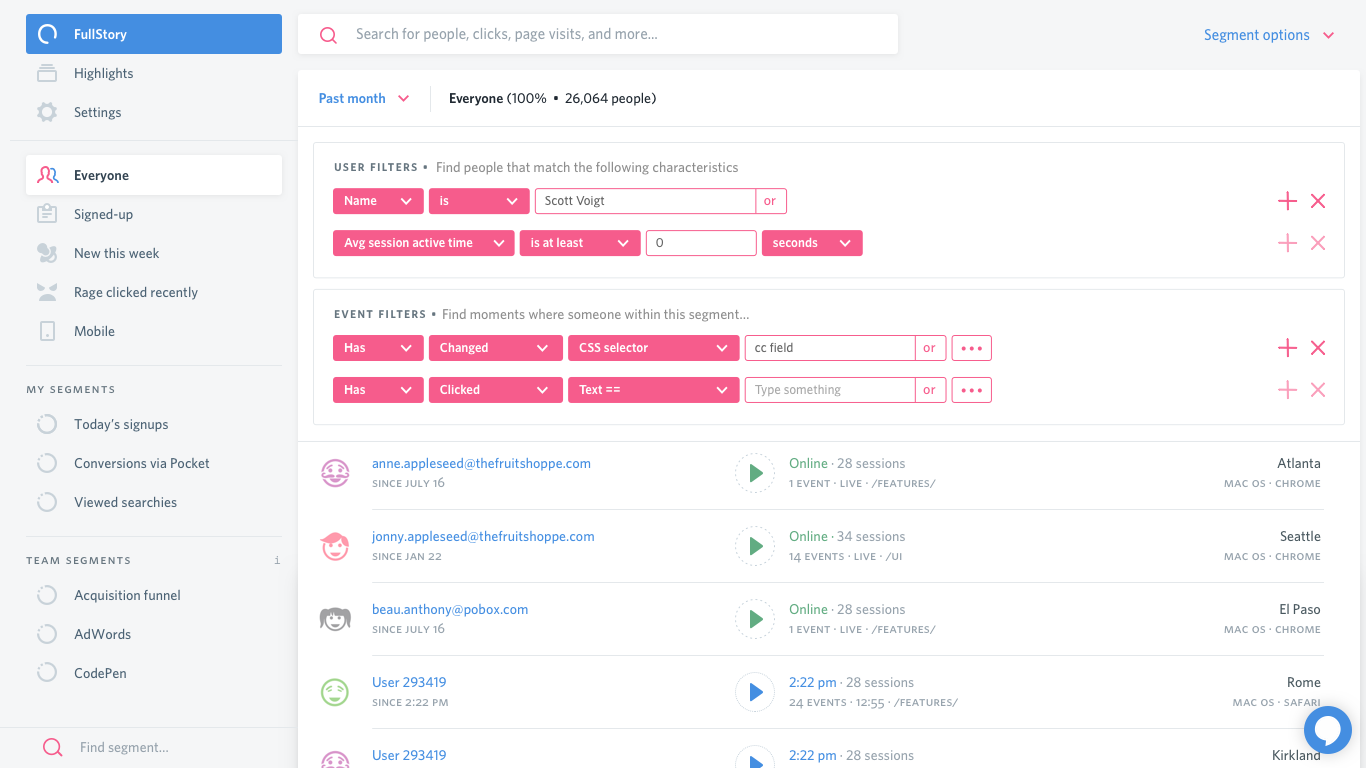The width and height of the screenshot is (1366, 768).
Task: Toggle 'or' next to cc field input
Action: (x=929, y=348)
